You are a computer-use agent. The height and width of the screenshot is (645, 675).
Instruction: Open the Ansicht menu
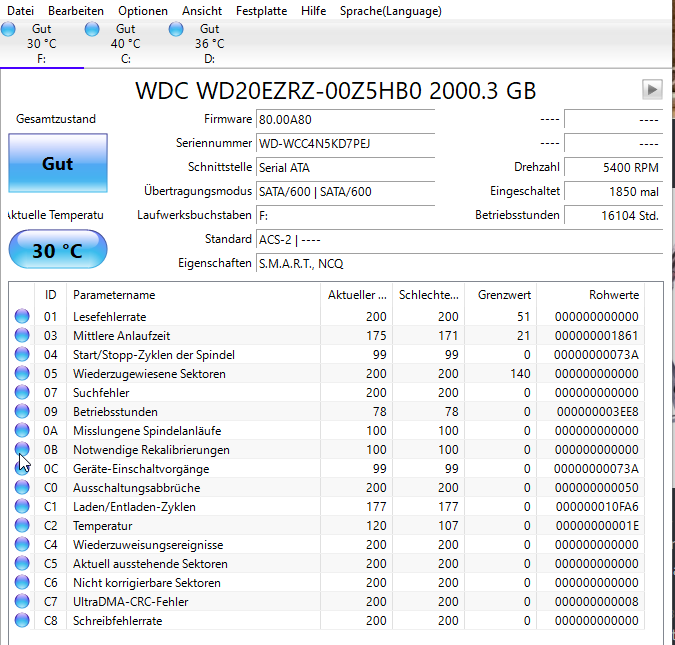[x=202, y=11]
